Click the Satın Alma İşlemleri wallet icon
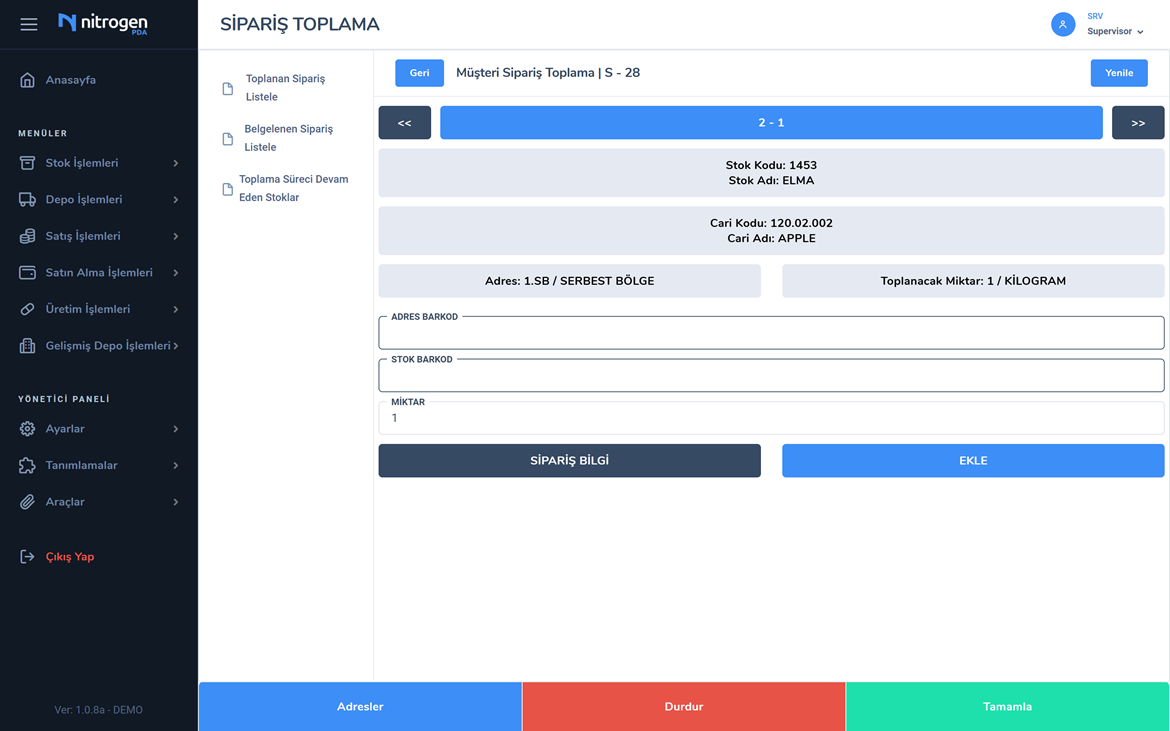 (28, 272)
